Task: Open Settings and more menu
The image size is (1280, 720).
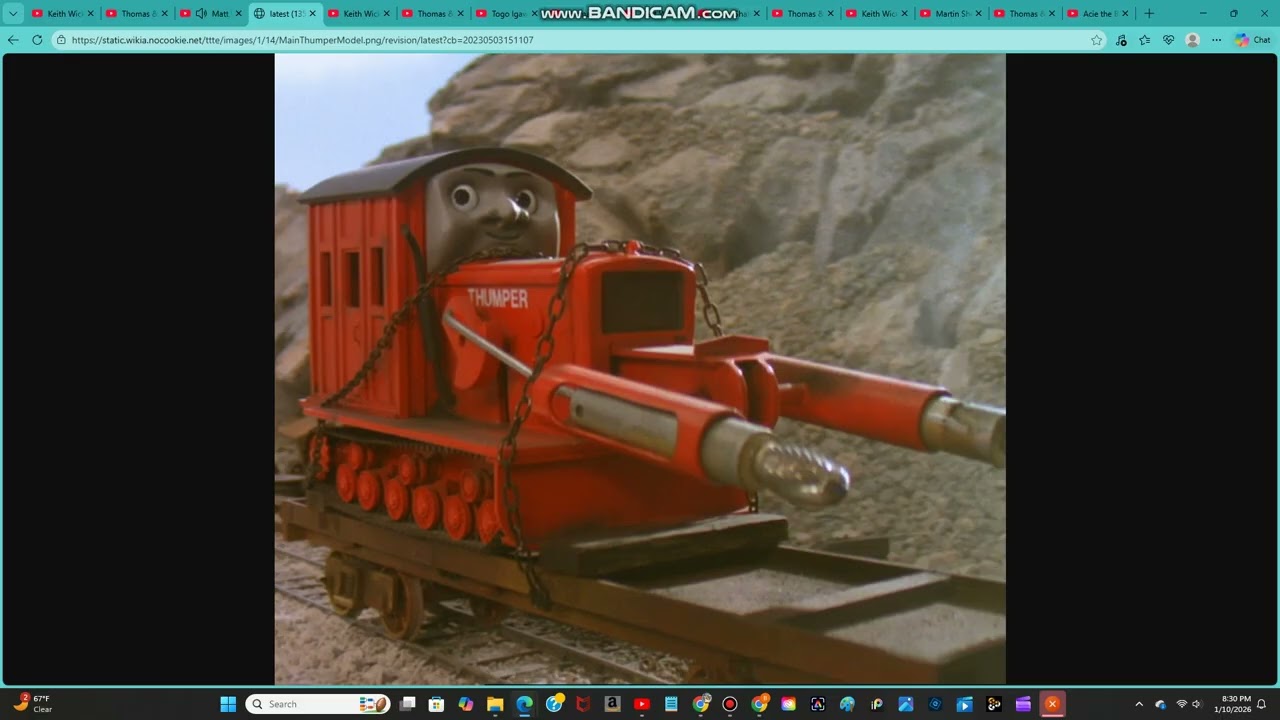Action: [1216, 40]
